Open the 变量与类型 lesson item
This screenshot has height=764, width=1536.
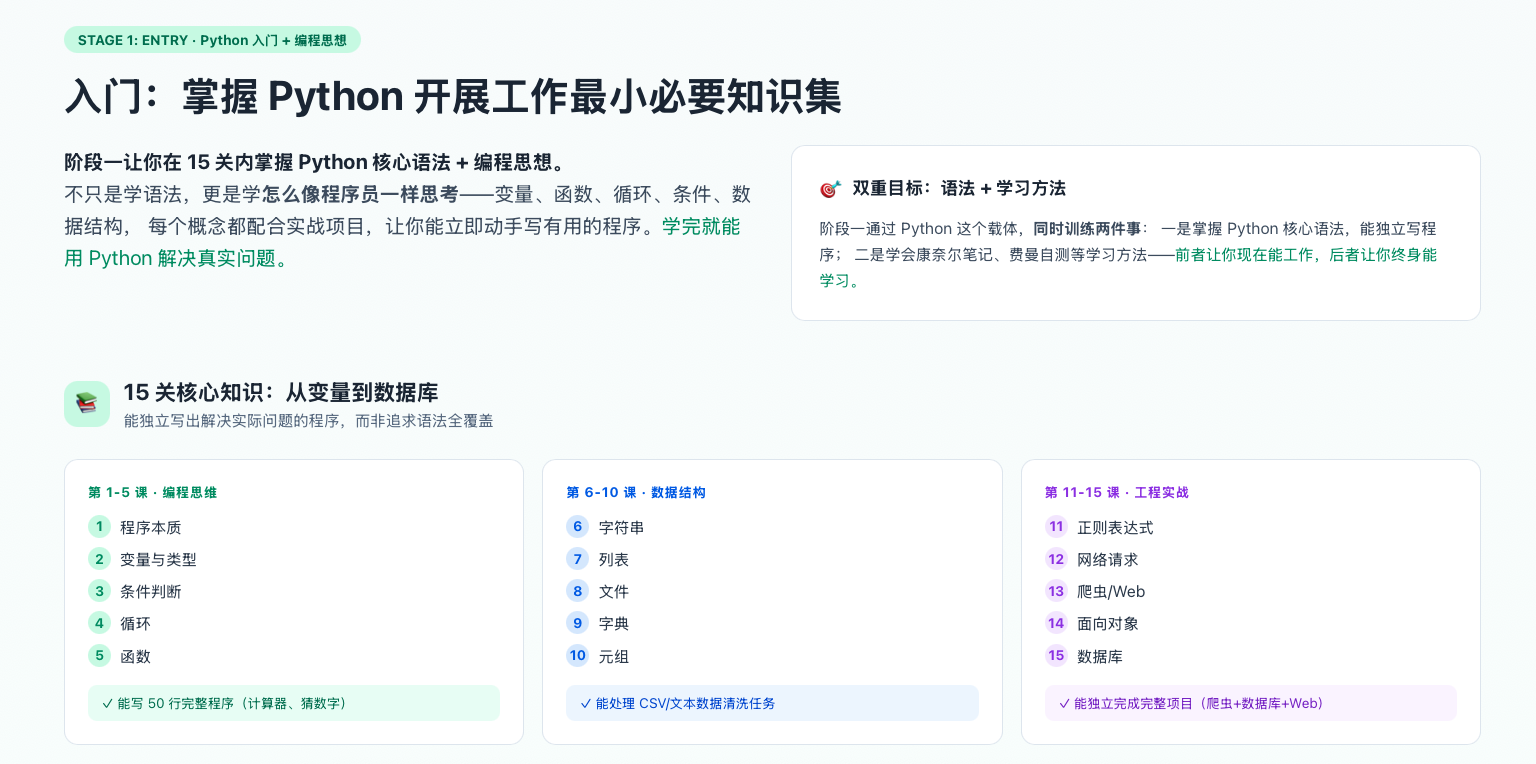[158, 559]
